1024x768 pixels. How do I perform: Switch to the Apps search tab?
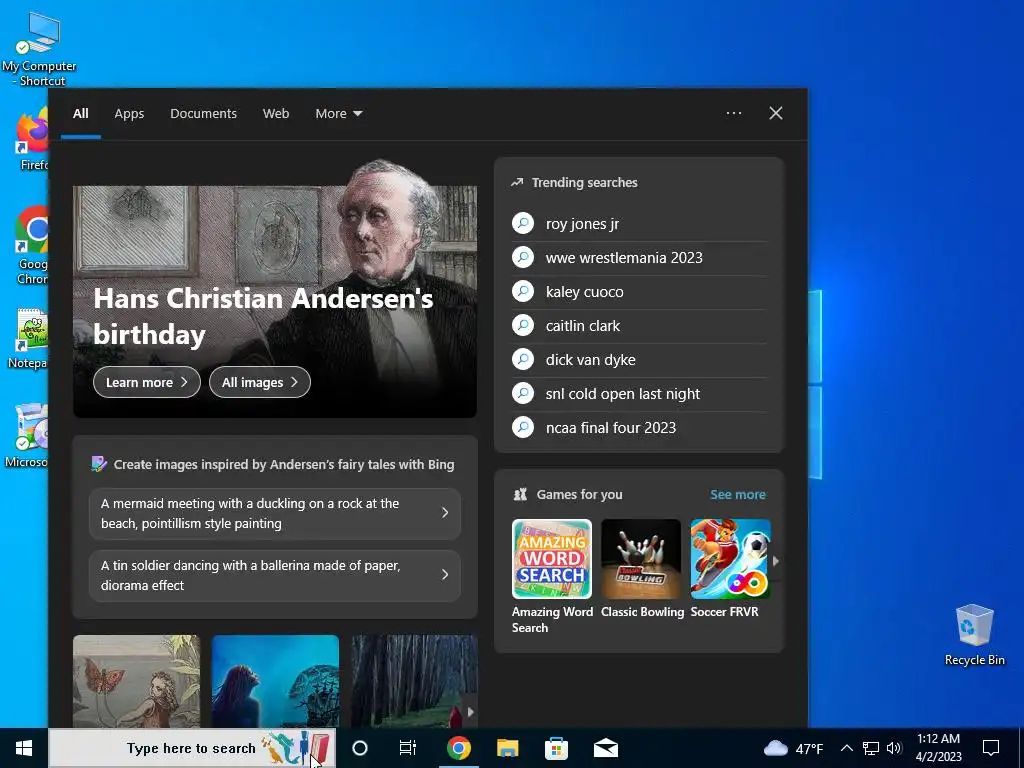[x=129, y=114]
